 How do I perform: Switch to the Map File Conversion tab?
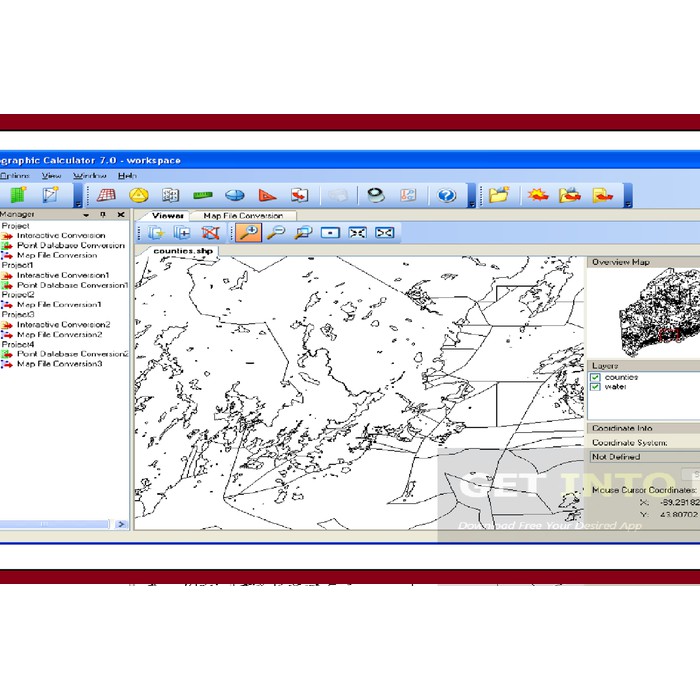point(243,216)
